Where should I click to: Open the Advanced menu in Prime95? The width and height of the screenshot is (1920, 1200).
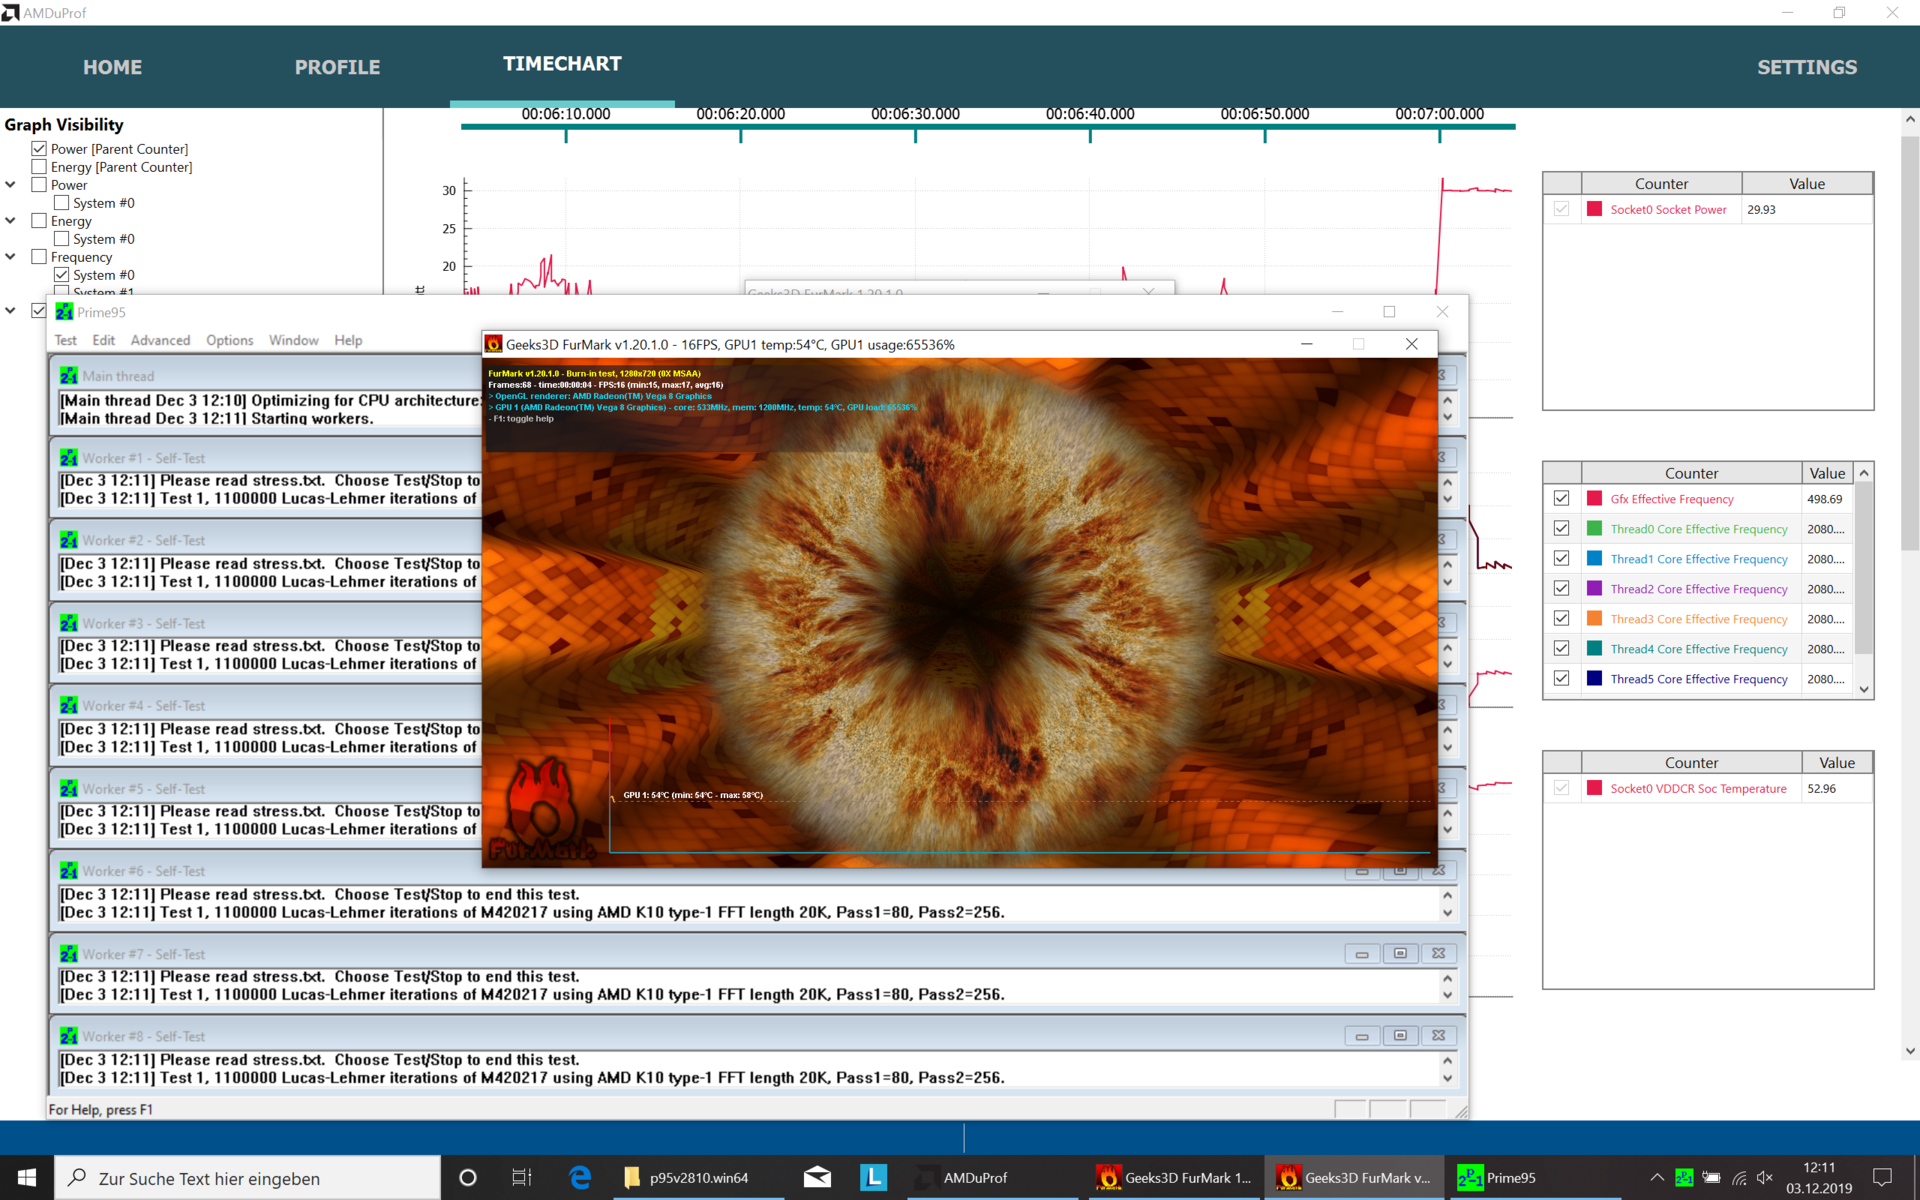point(160,340)
